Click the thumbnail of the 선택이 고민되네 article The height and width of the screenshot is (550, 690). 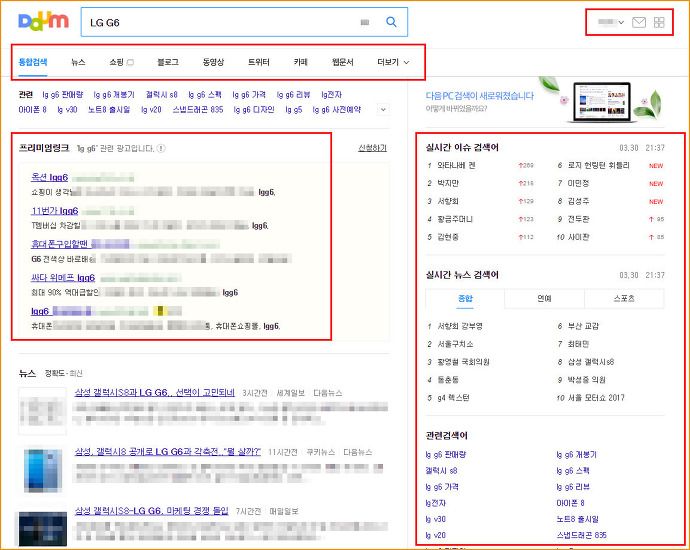coord(42,411)
